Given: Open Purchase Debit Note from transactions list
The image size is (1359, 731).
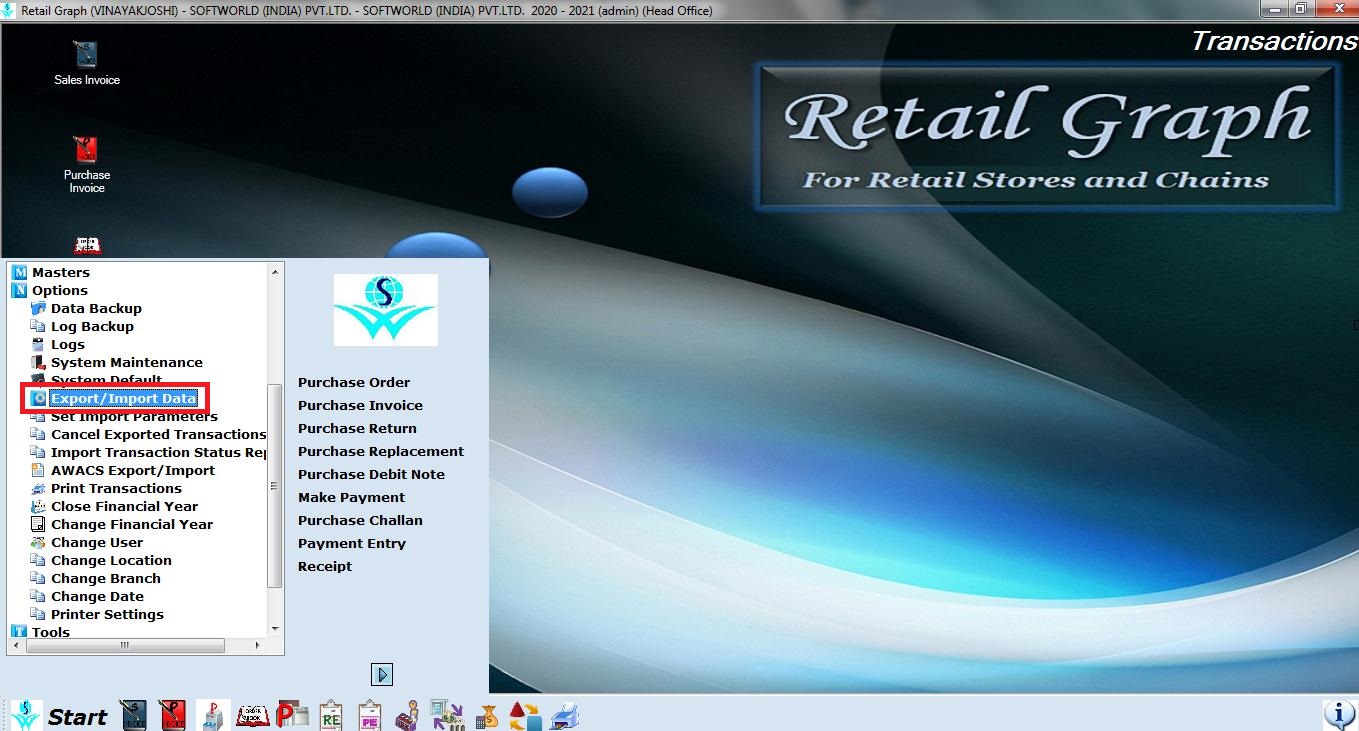Looking at the screenshot, I should (371, 474).
